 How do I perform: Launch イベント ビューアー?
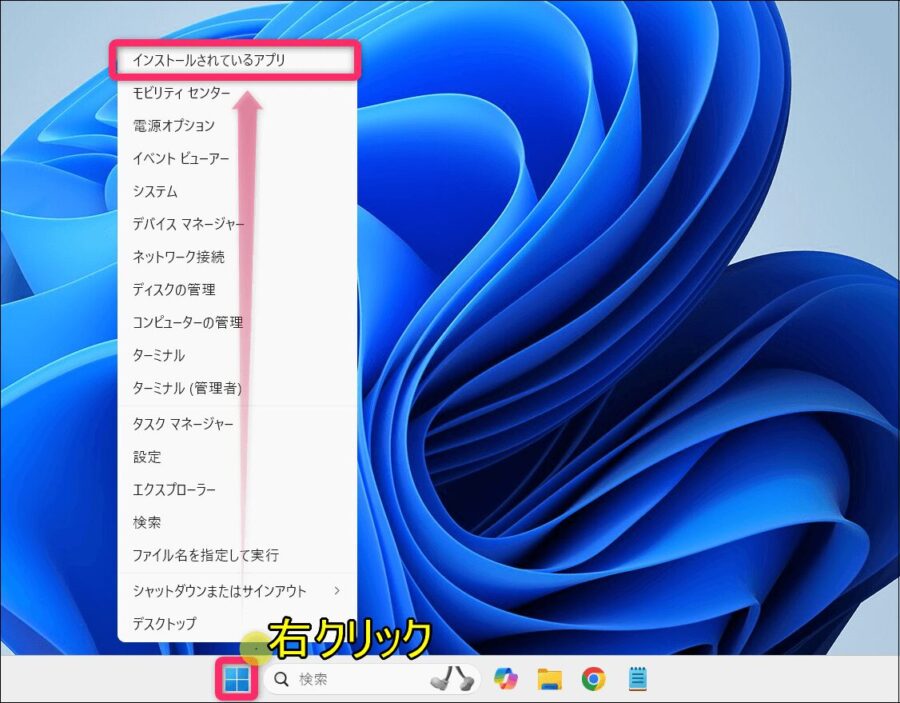(180, 158)
